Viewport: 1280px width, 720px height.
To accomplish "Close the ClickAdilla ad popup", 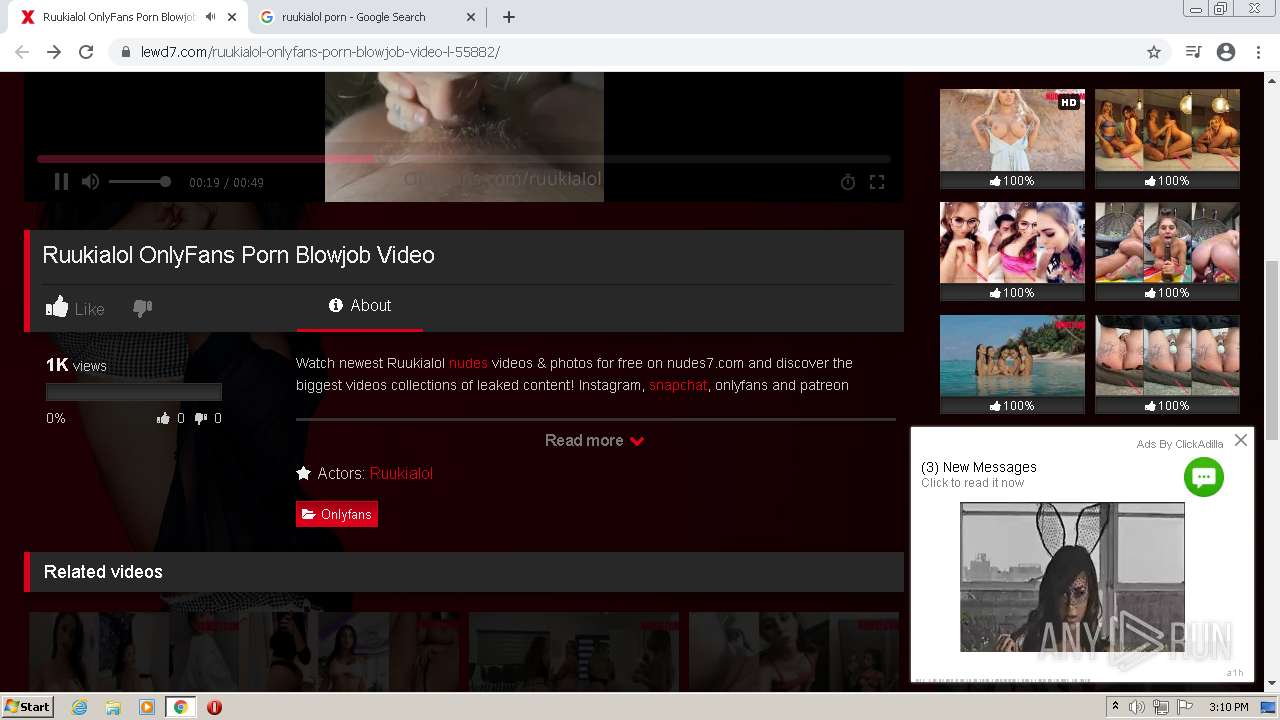I will pyautogui.click(x=1241, y=440).
